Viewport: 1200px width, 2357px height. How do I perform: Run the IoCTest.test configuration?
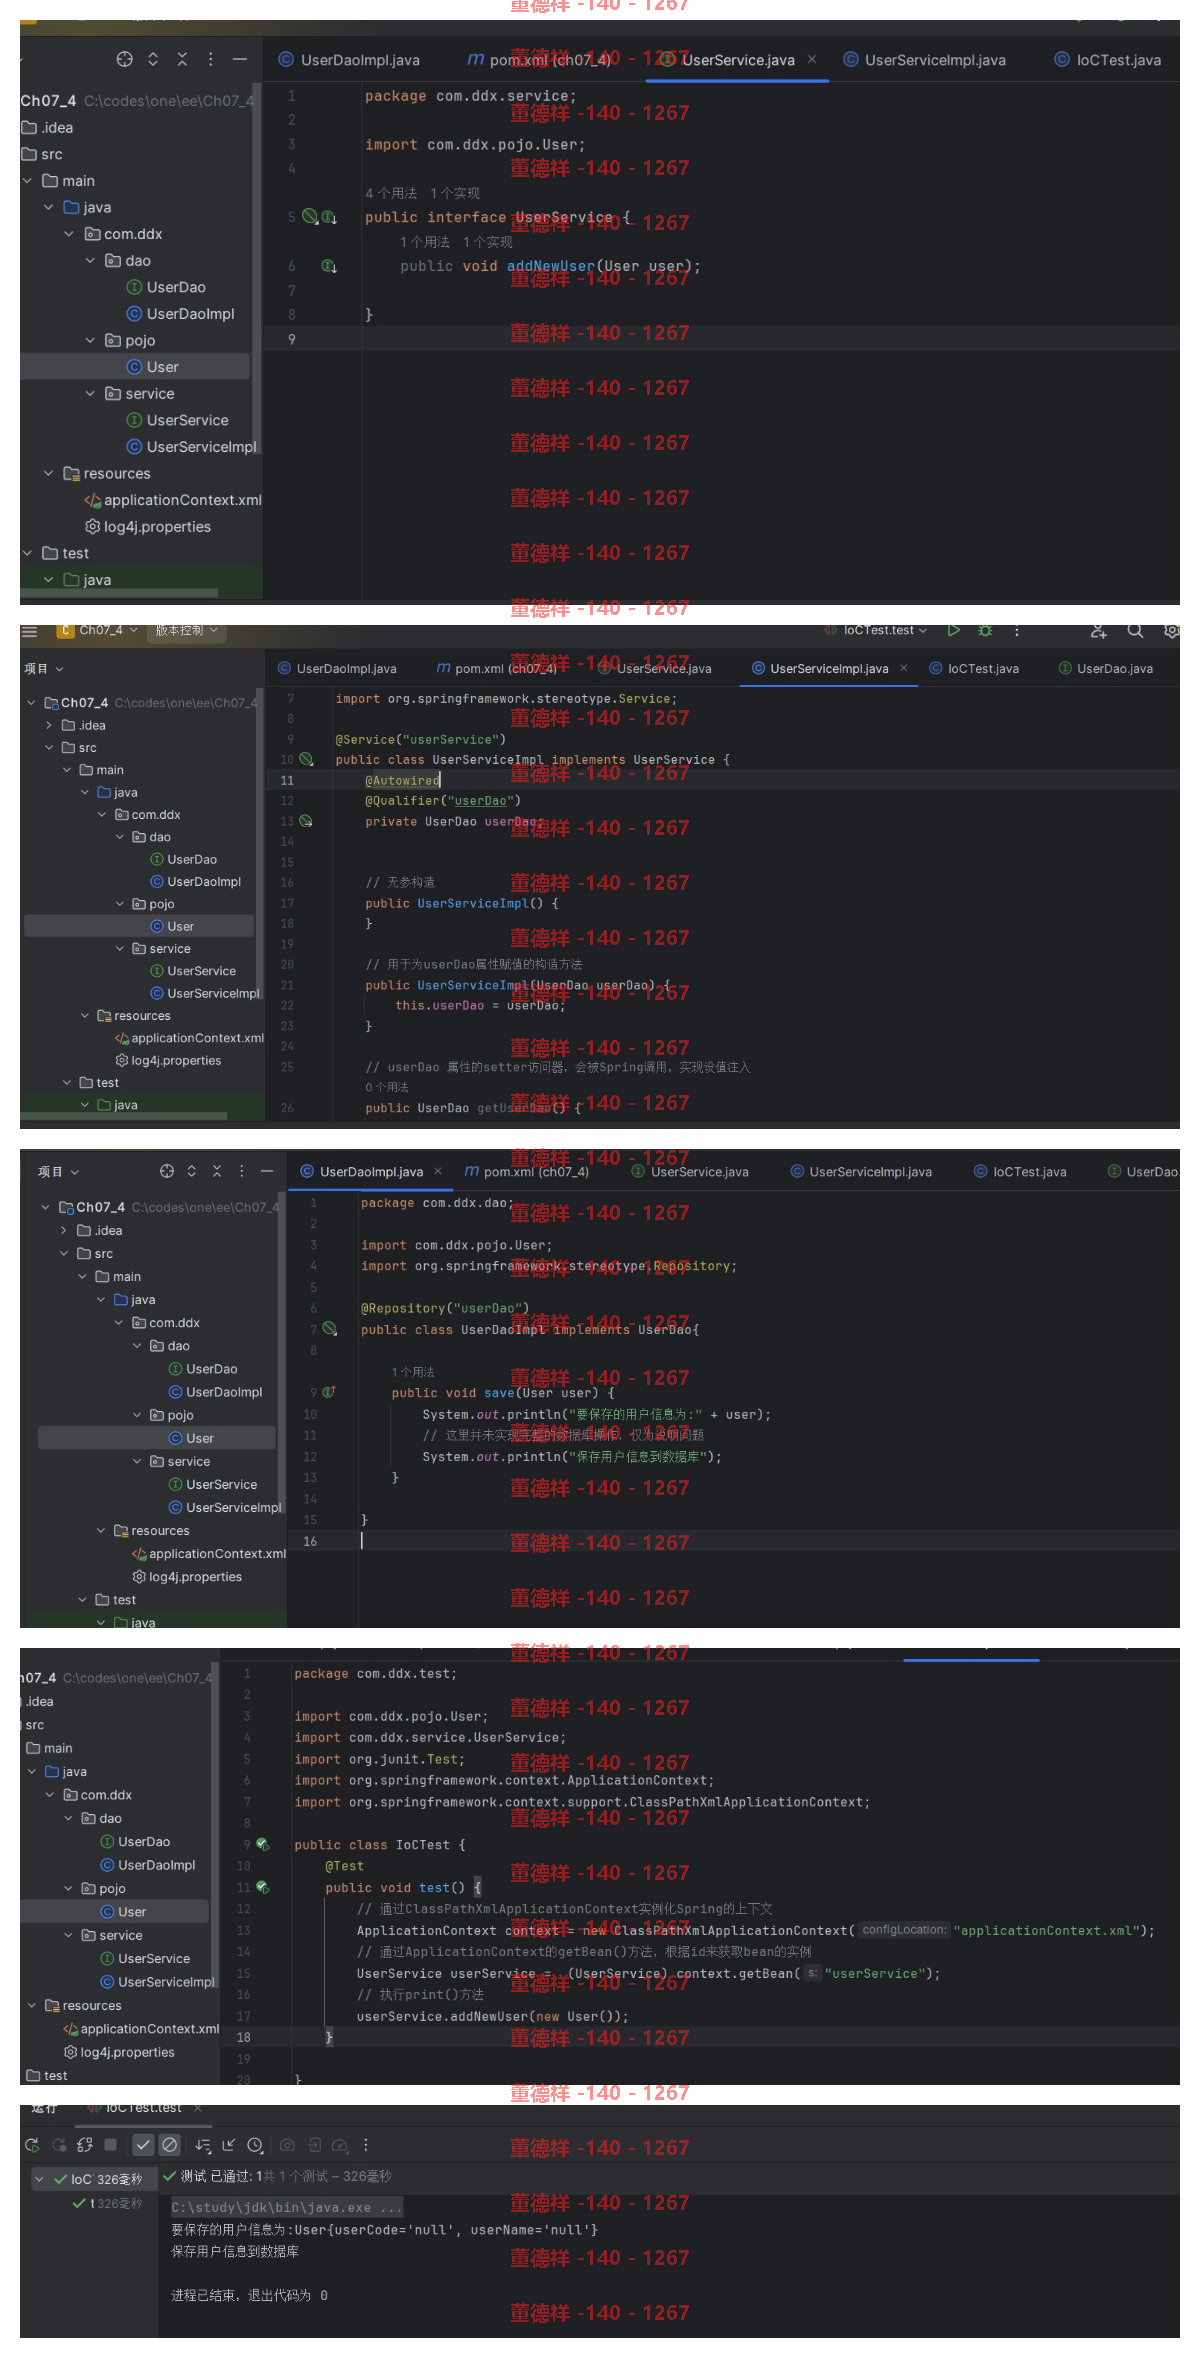[954, 630]
